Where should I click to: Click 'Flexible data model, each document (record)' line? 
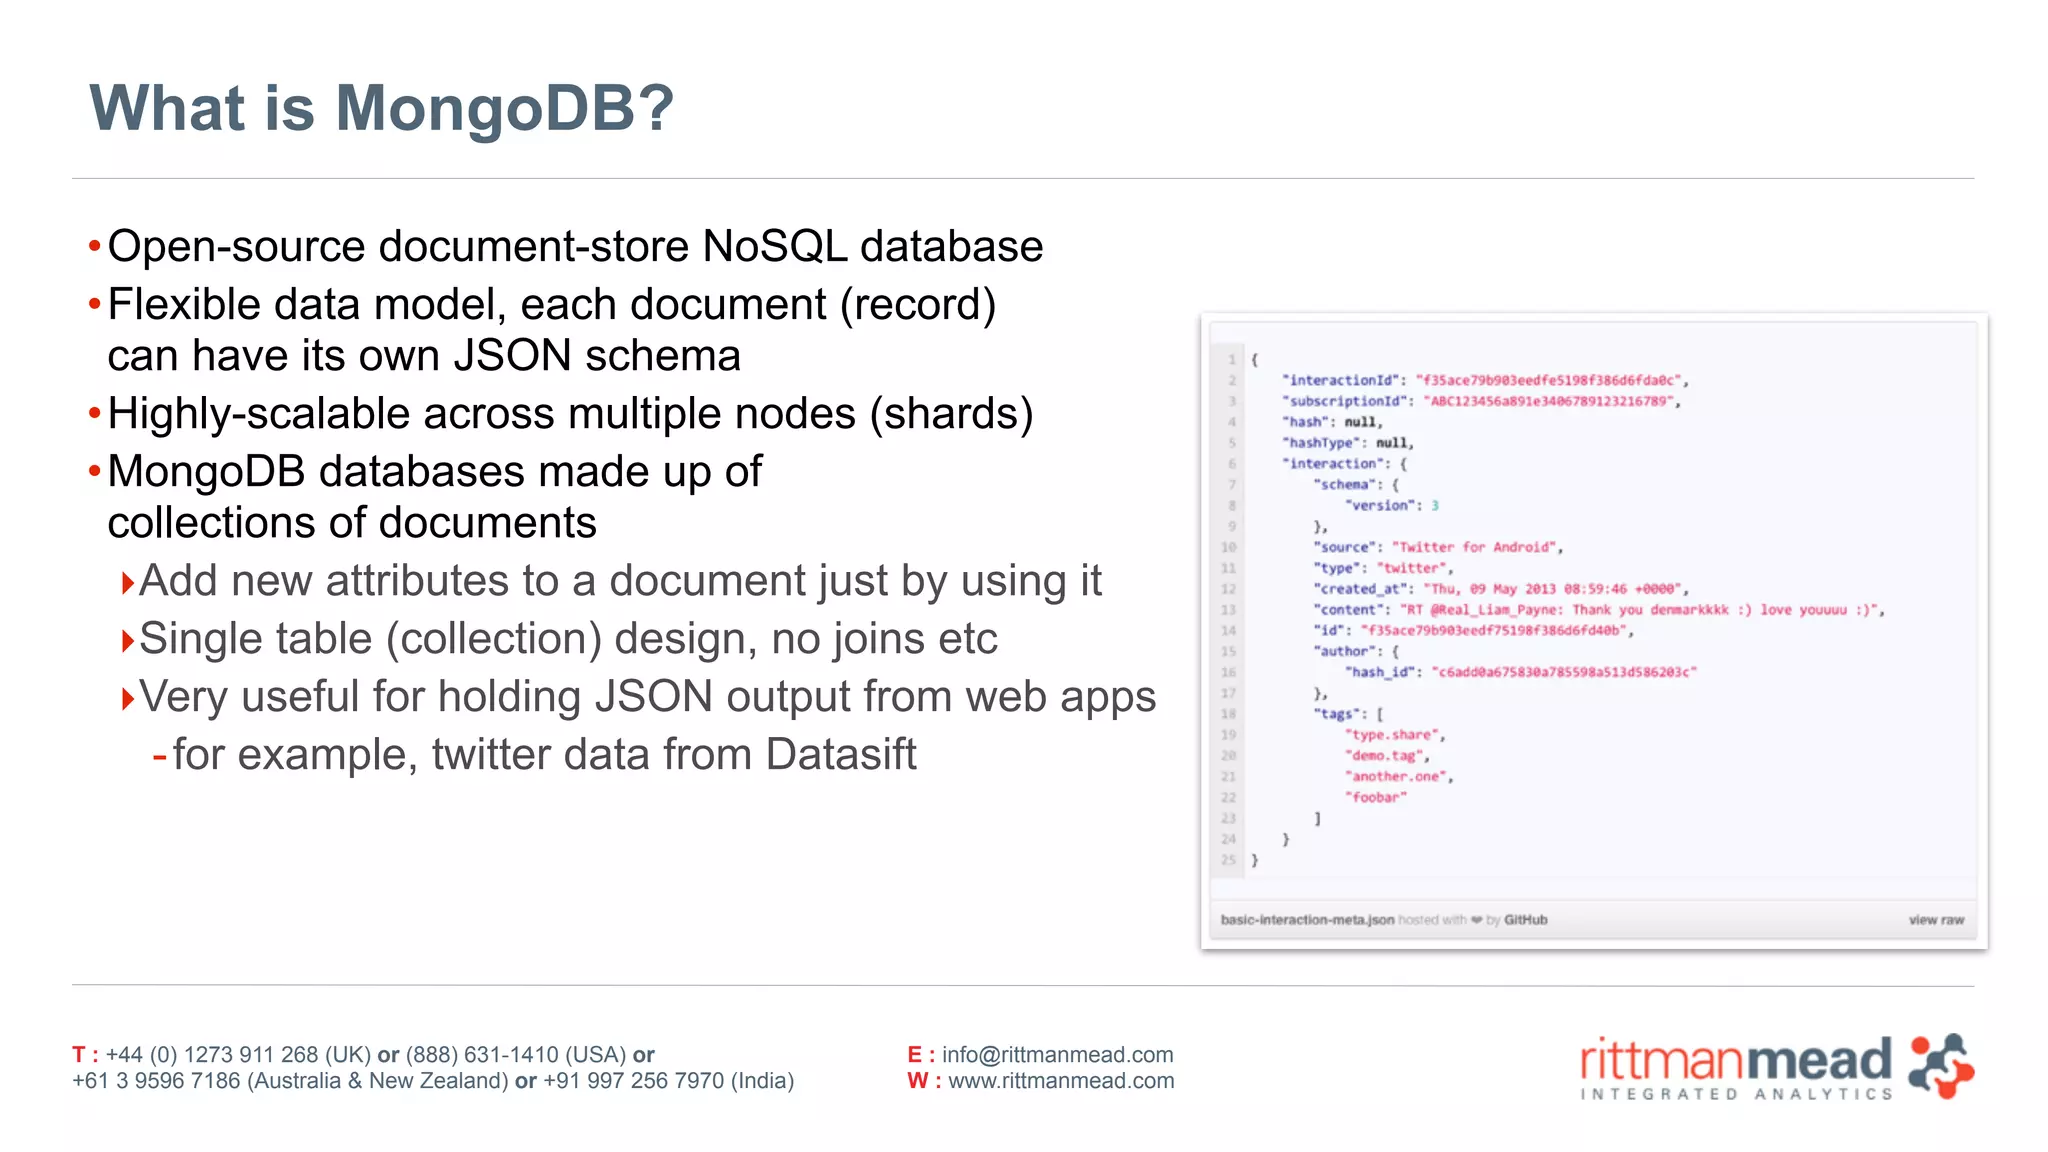point(552,304)
